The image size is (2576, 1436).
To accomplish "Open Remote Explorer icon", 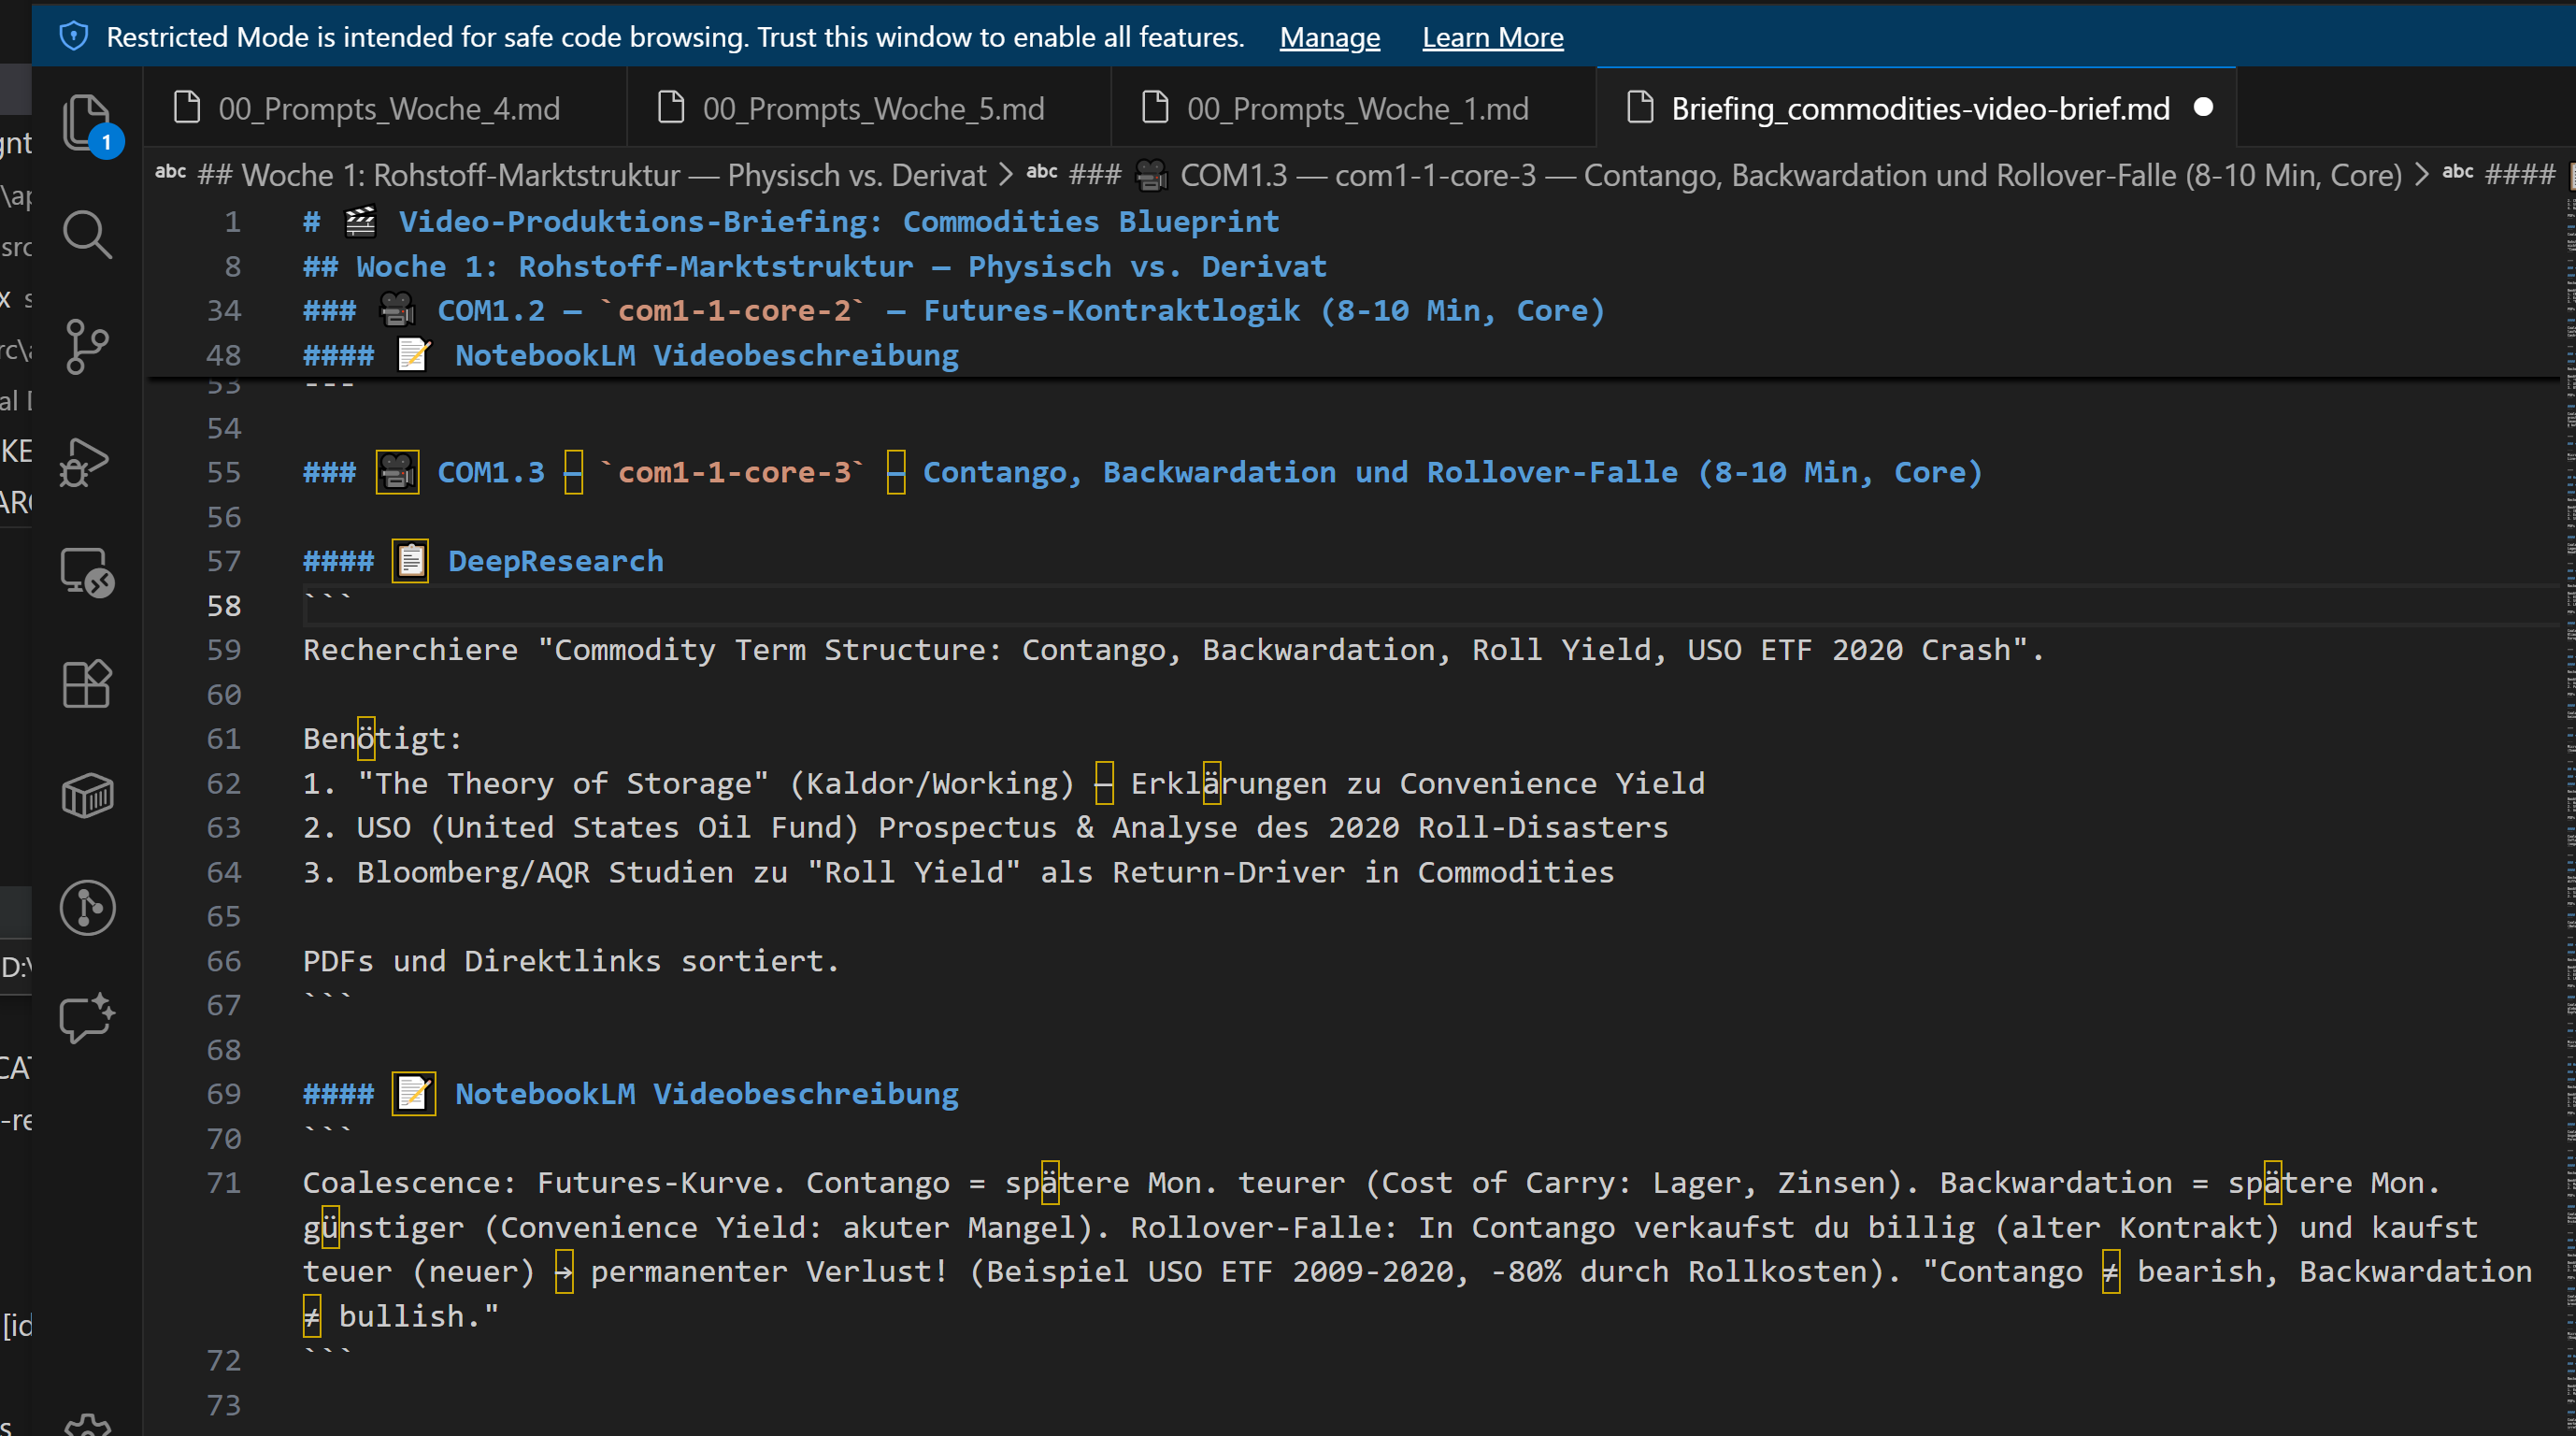I will 88,573.
